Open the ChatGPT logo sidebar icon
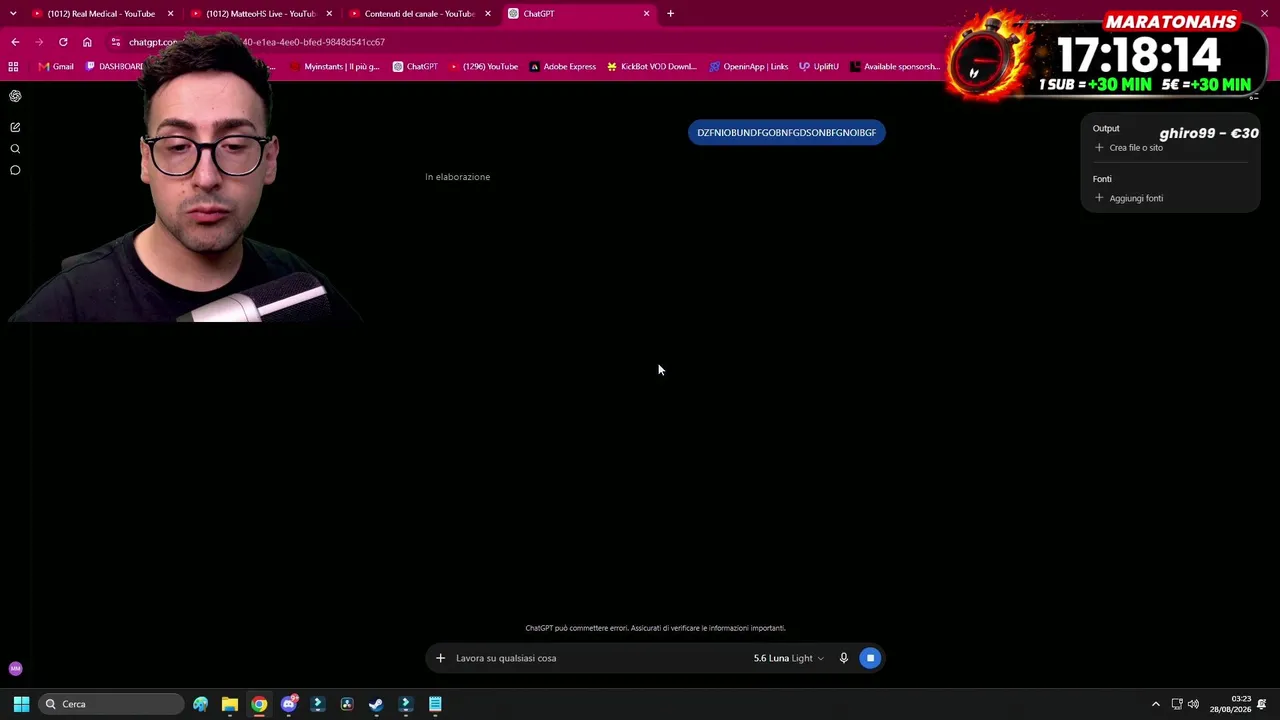 (x=15, y=96)
